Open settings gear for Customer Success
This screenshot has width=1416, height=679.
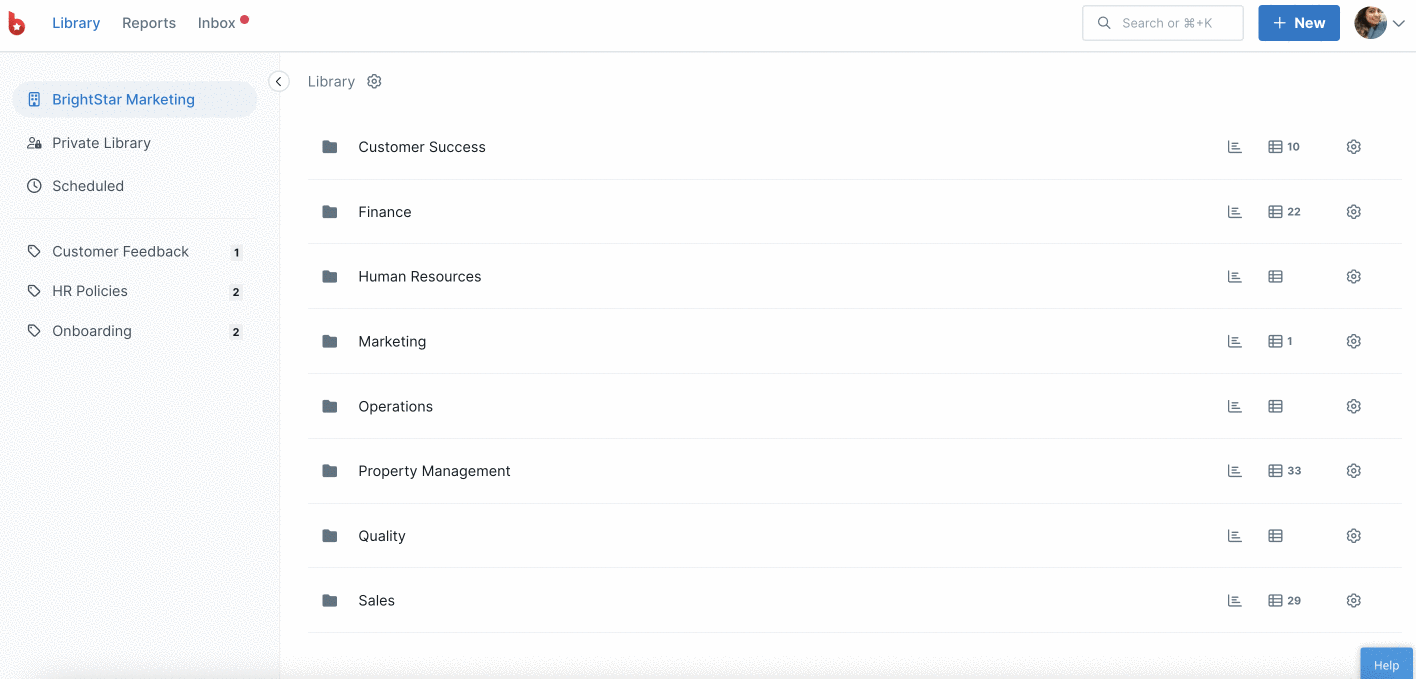pyautogui.click(x=1354, y=147)
